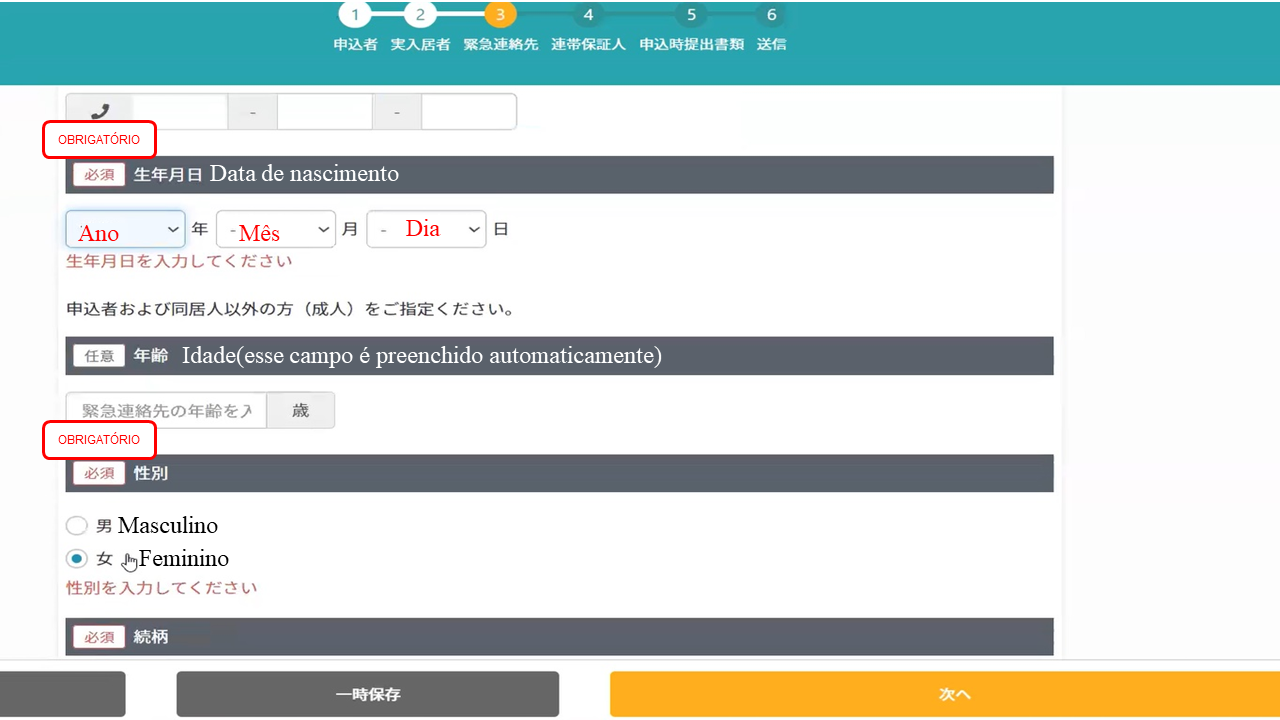Go to step 1 申込者 circle

pos(355,15)
